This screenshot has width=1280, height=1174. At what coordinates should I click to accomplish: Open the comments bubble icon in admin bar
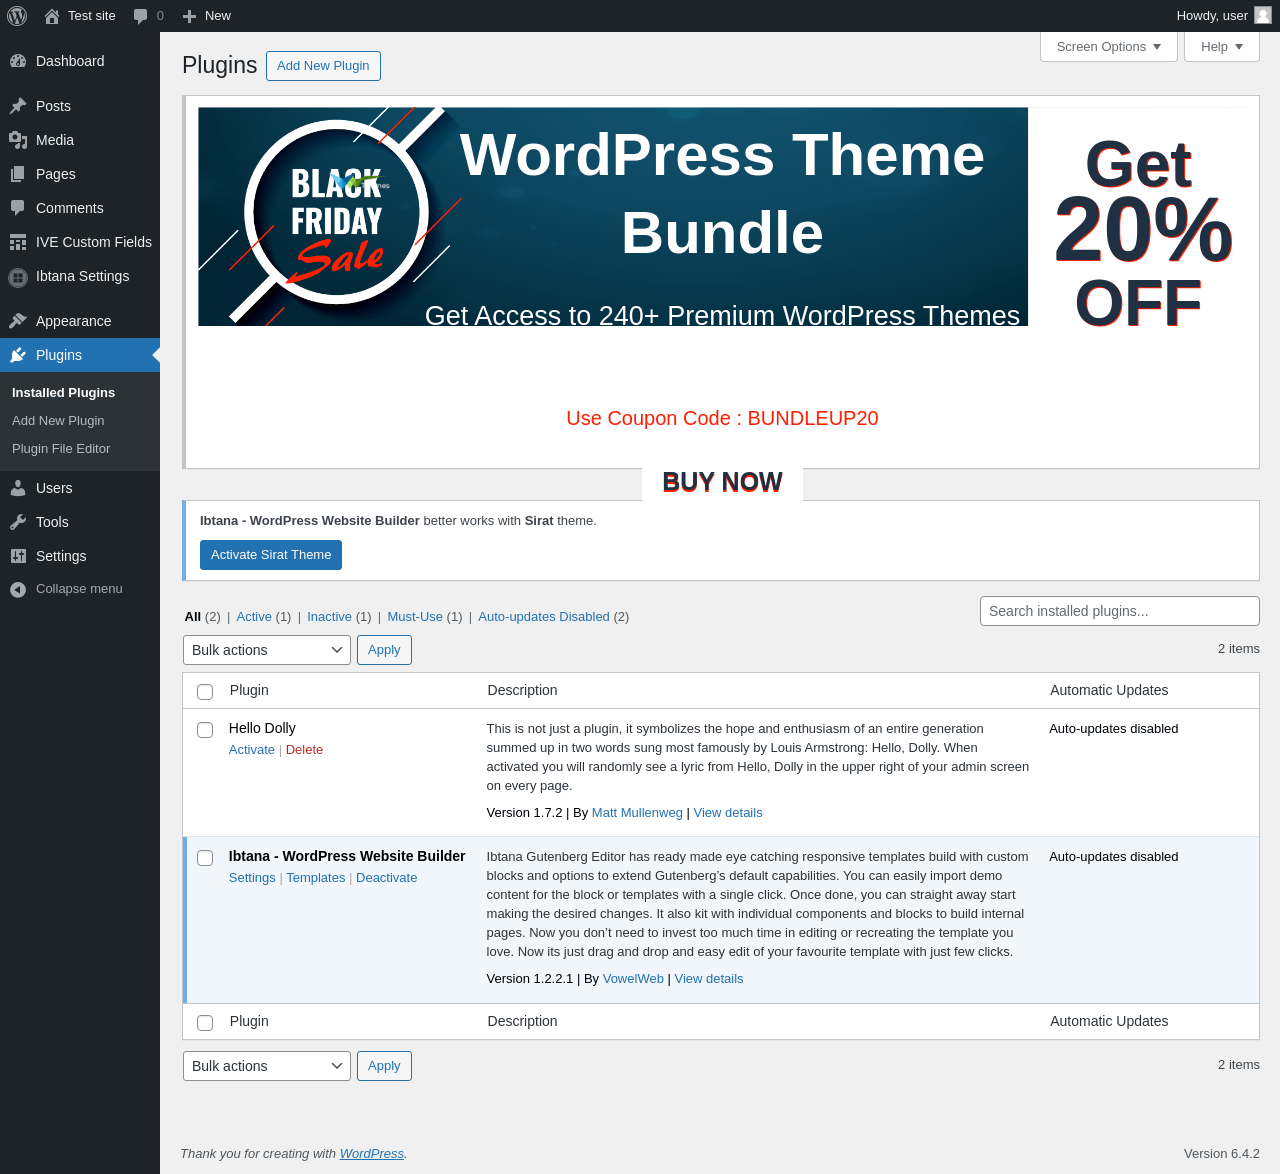tap(141, 16)
